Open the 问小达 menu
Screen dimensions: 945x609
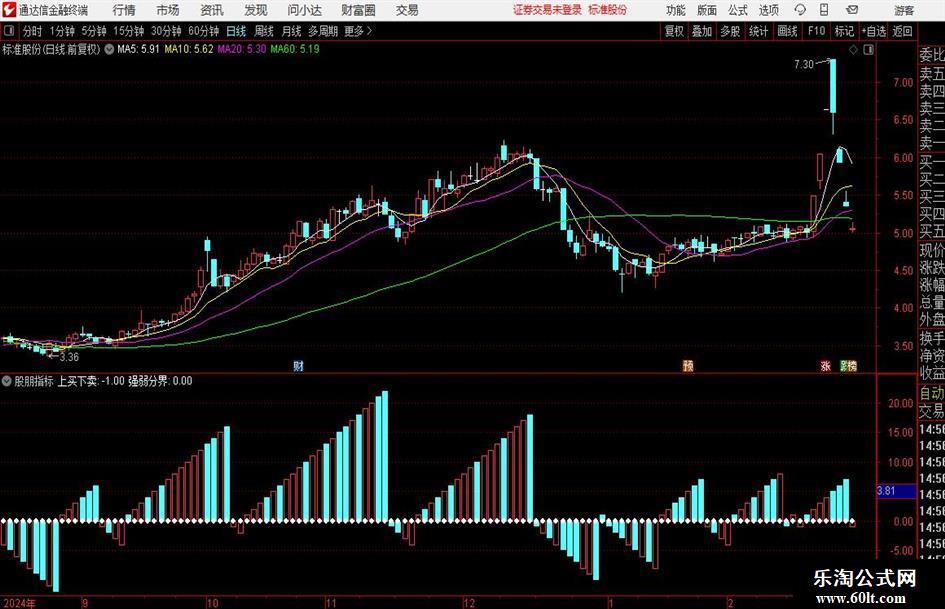pyautogui.click(x=304, y=10)
